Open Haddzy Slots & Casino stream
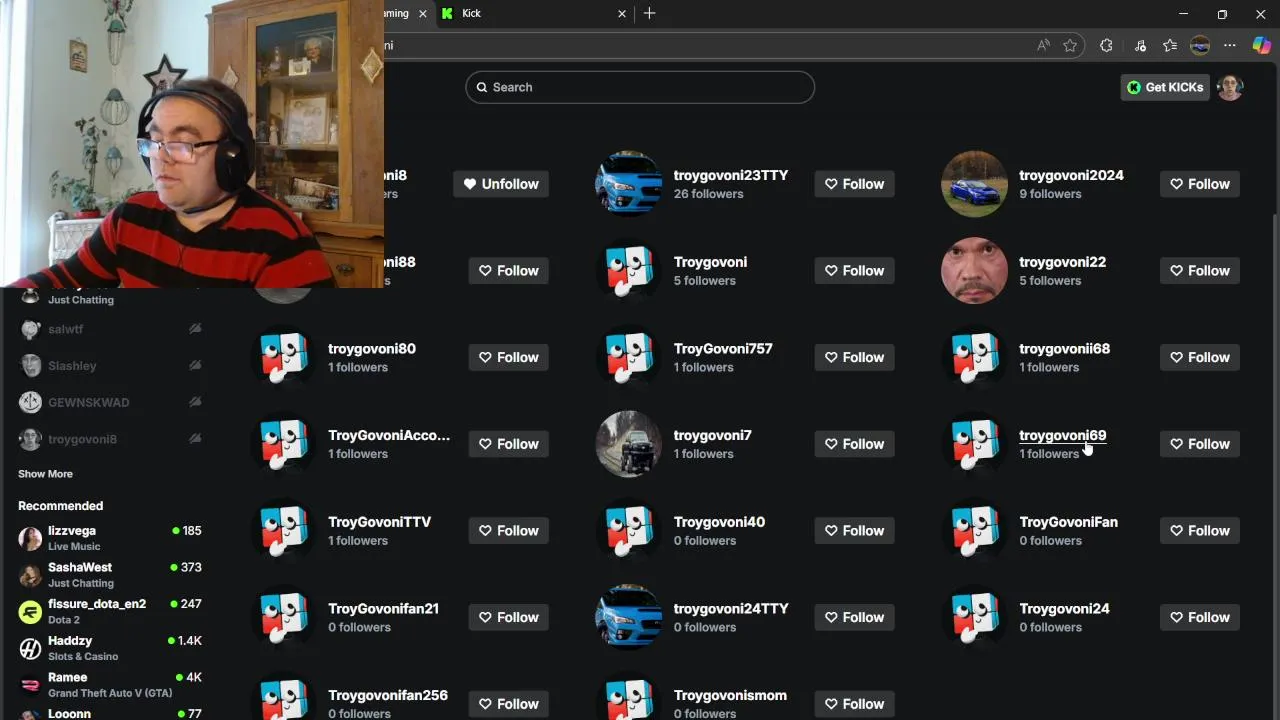The width and height of the screenshot is (1280, 720). click(110, 648)
